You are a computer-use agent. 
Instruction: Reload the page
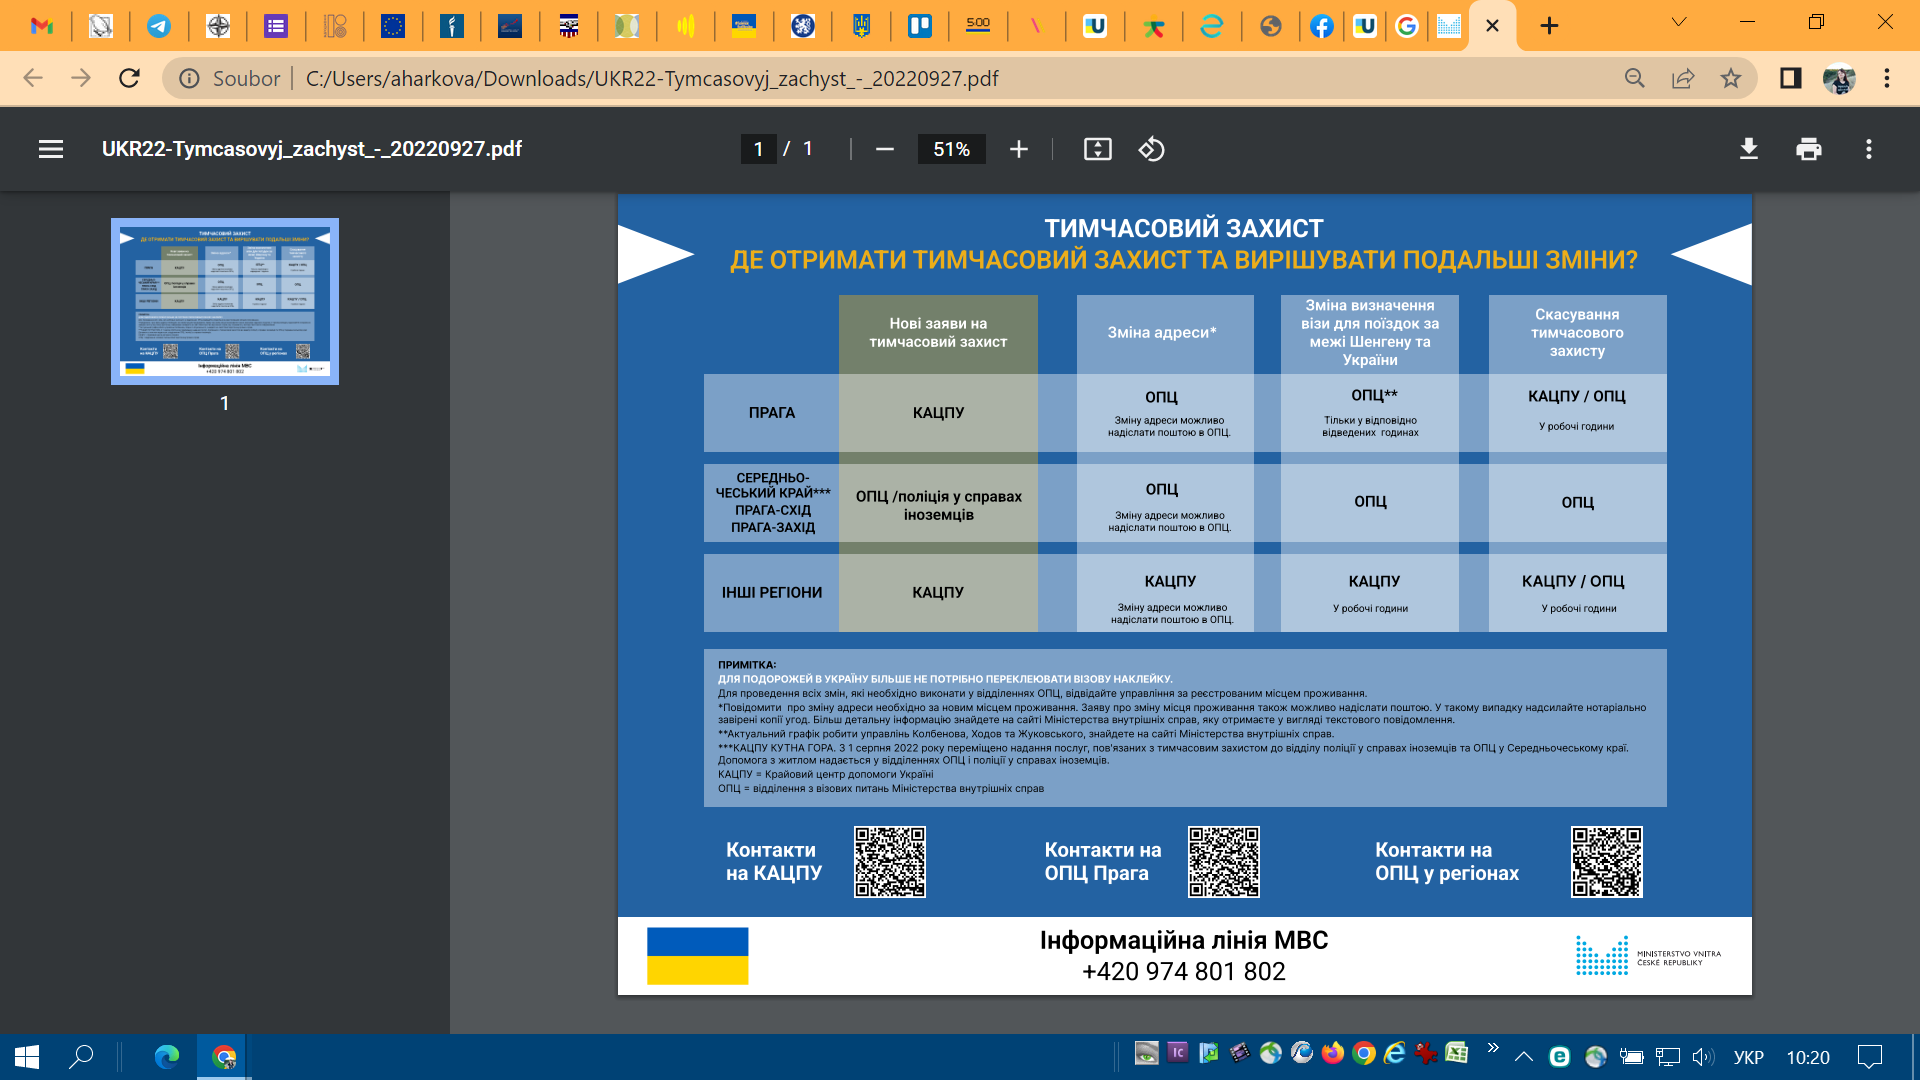129,78
